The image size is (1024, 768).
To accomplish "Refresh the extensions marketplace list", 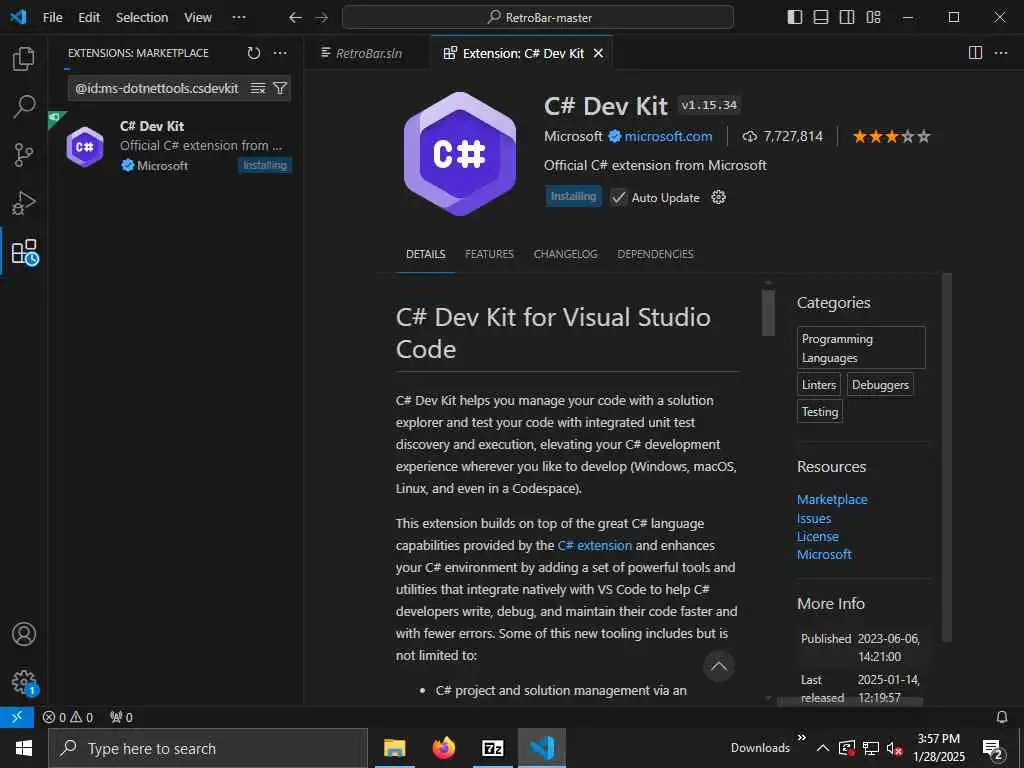I will click(x=253, y=53).
